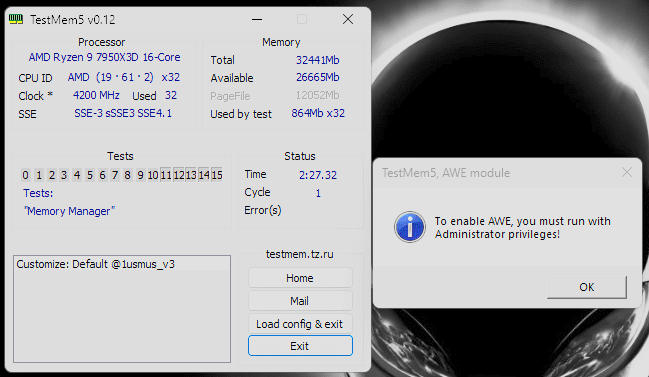Select test number 4 box
Screen dimensions: 649x377
coord(77,175)
